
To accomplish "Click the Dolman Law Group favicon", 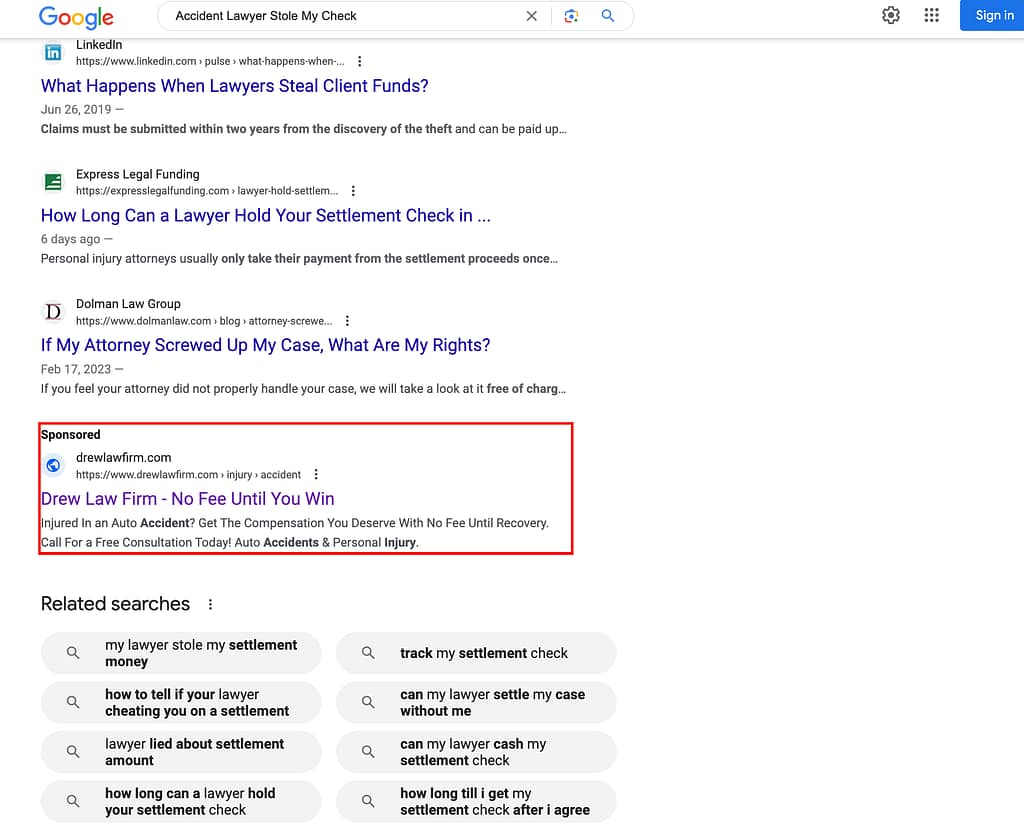I will 53,312.
